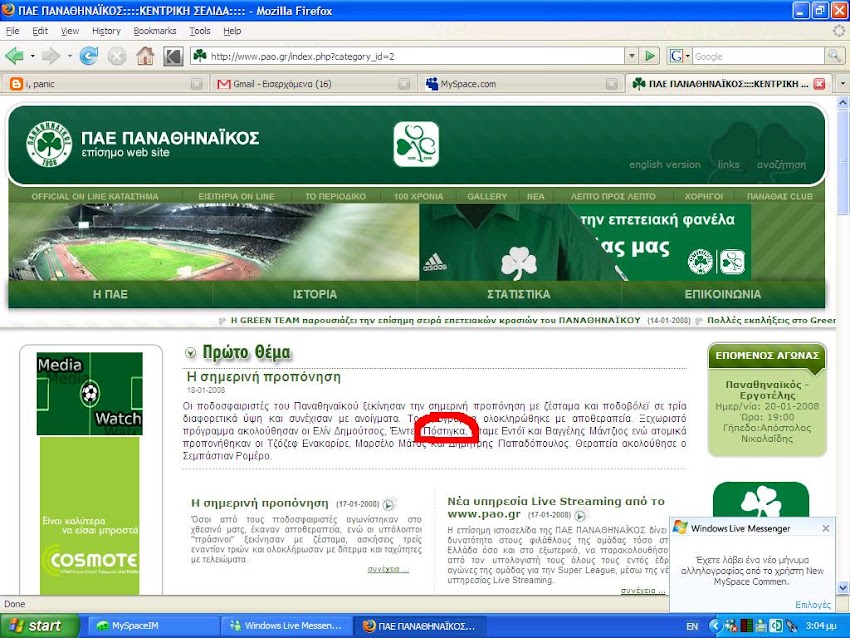Click the Google search input field
Image resolution: width=850 pixels, height=638 pixels.
click(x=758, y=56)
